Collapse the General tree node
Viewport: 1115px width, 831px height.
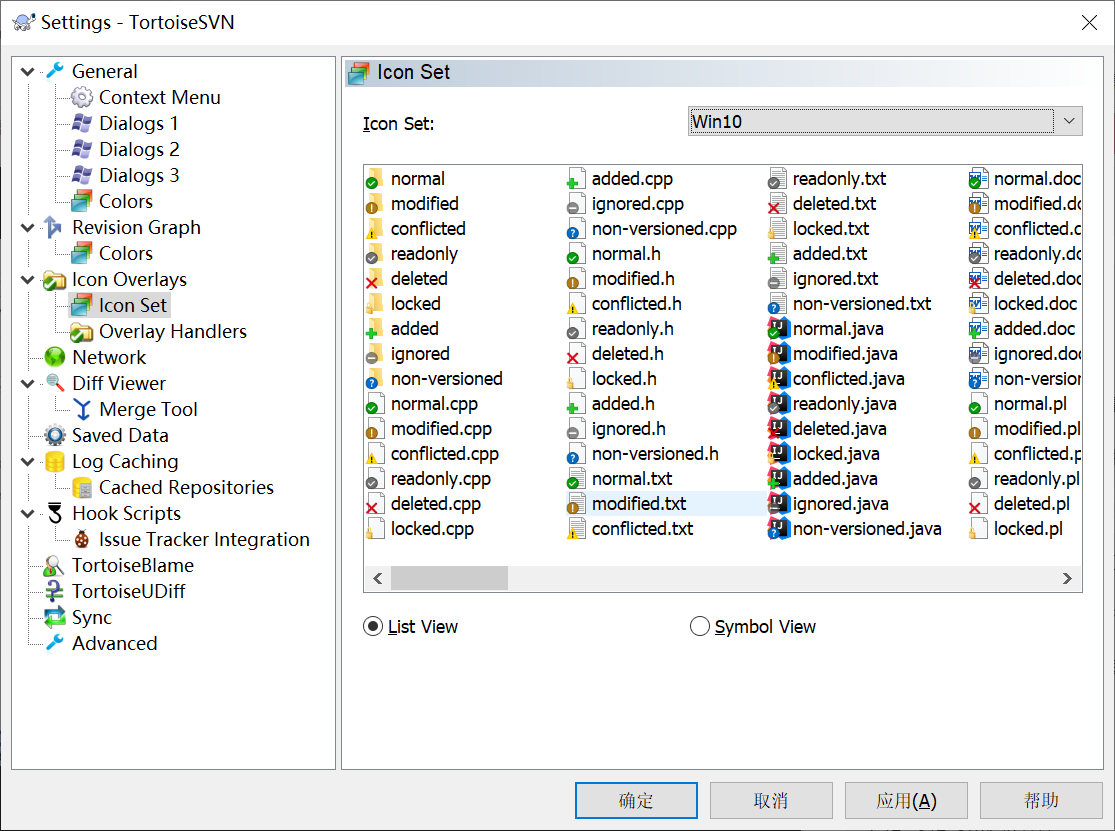(28, 71)
